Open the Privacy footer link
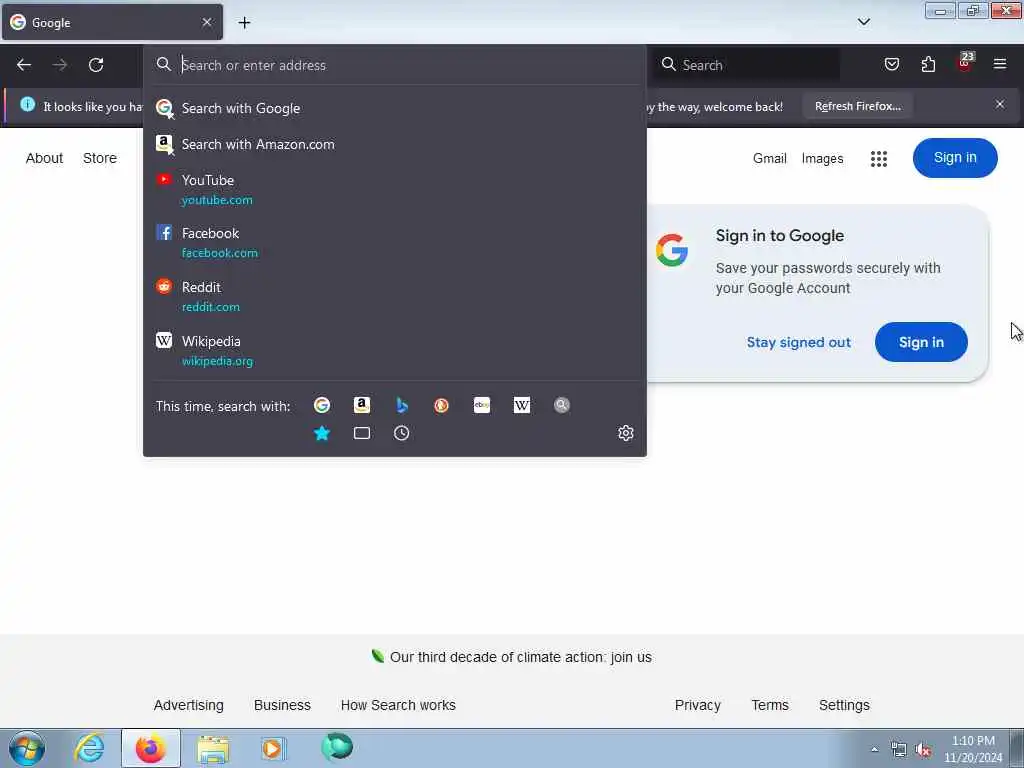 point(697,705)
